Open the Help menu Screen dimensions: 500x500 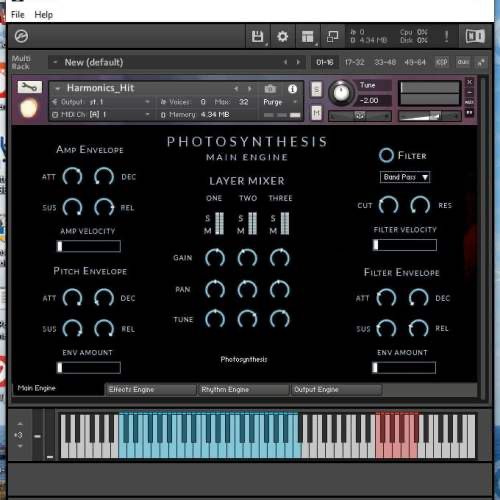pyautogui.click(x=43, y=15)
